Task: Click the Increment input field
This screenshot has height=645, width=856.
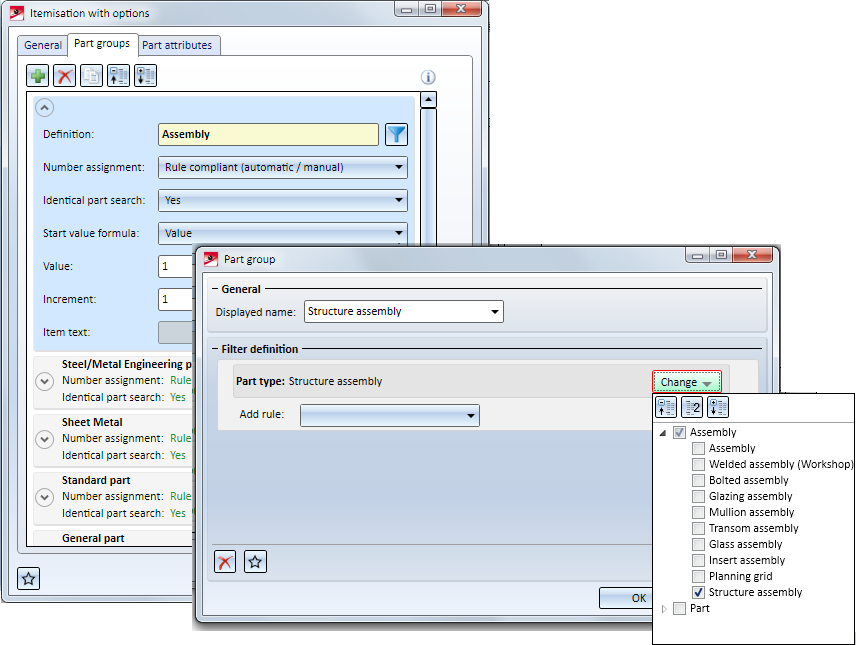Action: (176, 299)
